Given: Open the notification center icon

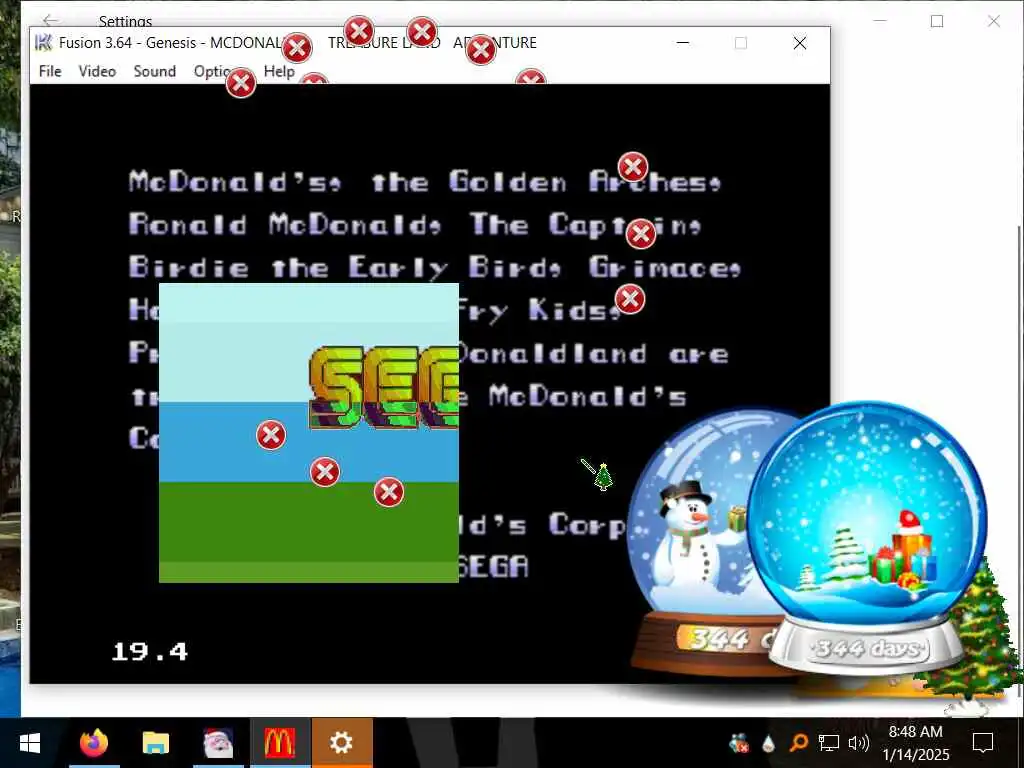Looking at the screenshot, I should [983, 743].
